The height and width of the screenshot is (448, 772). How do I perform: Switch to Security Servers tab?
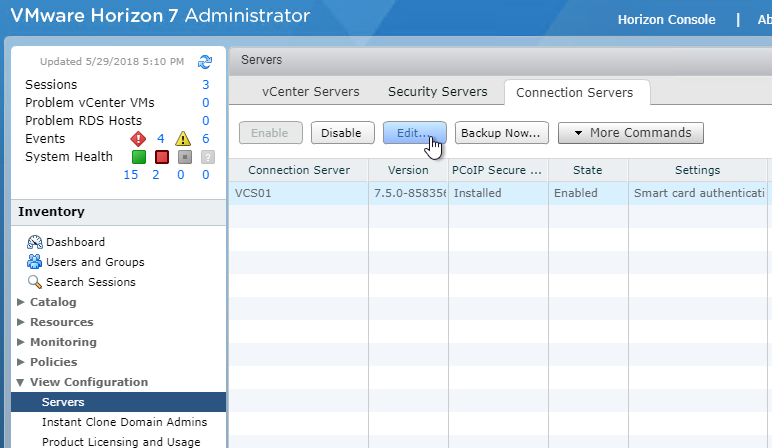pos(438,92)
